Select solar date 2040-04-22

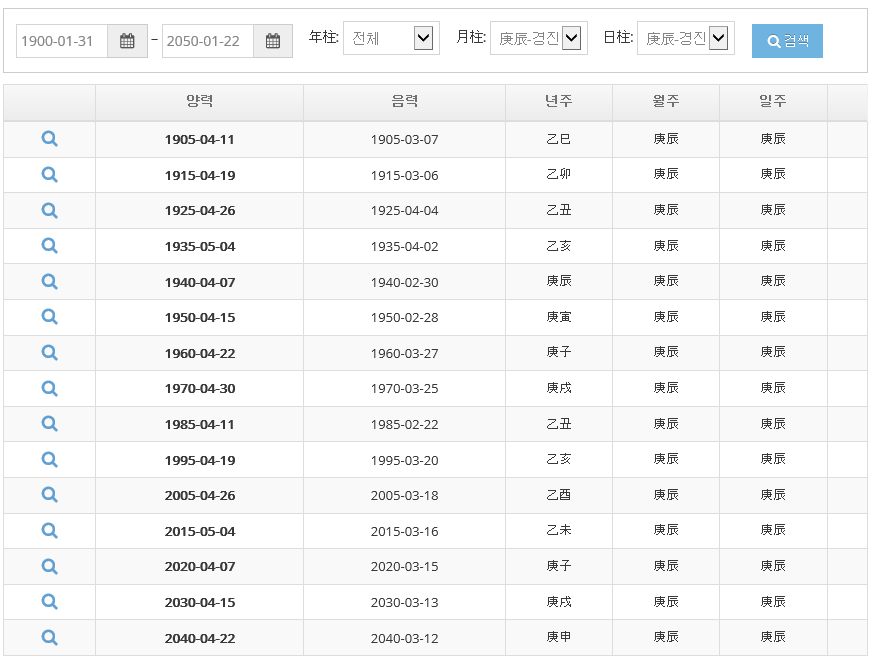coord(199,638)
